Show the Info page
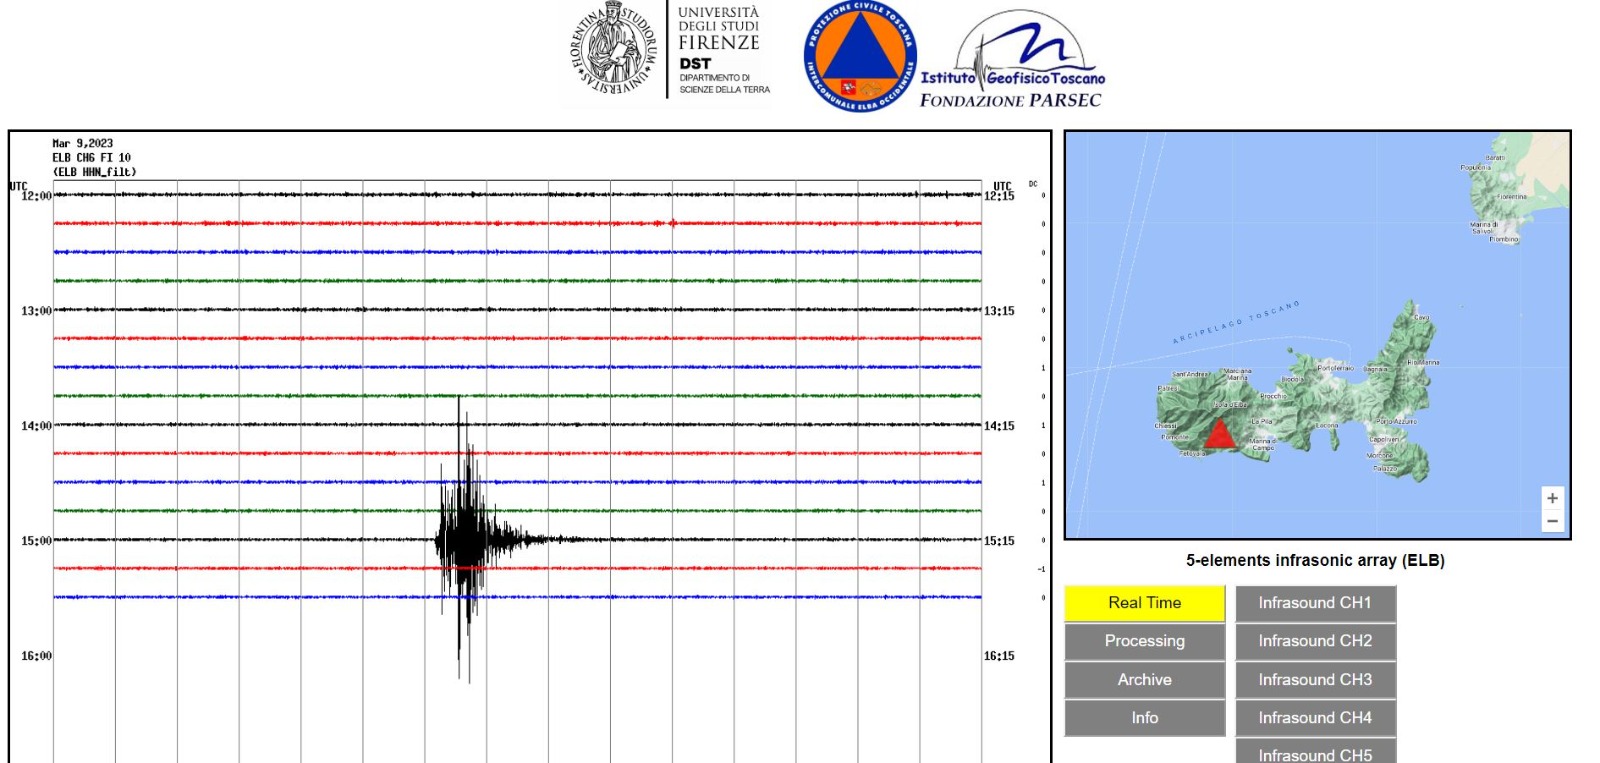The width and height of the screenshot is (1600, 763). point(1144,718)
